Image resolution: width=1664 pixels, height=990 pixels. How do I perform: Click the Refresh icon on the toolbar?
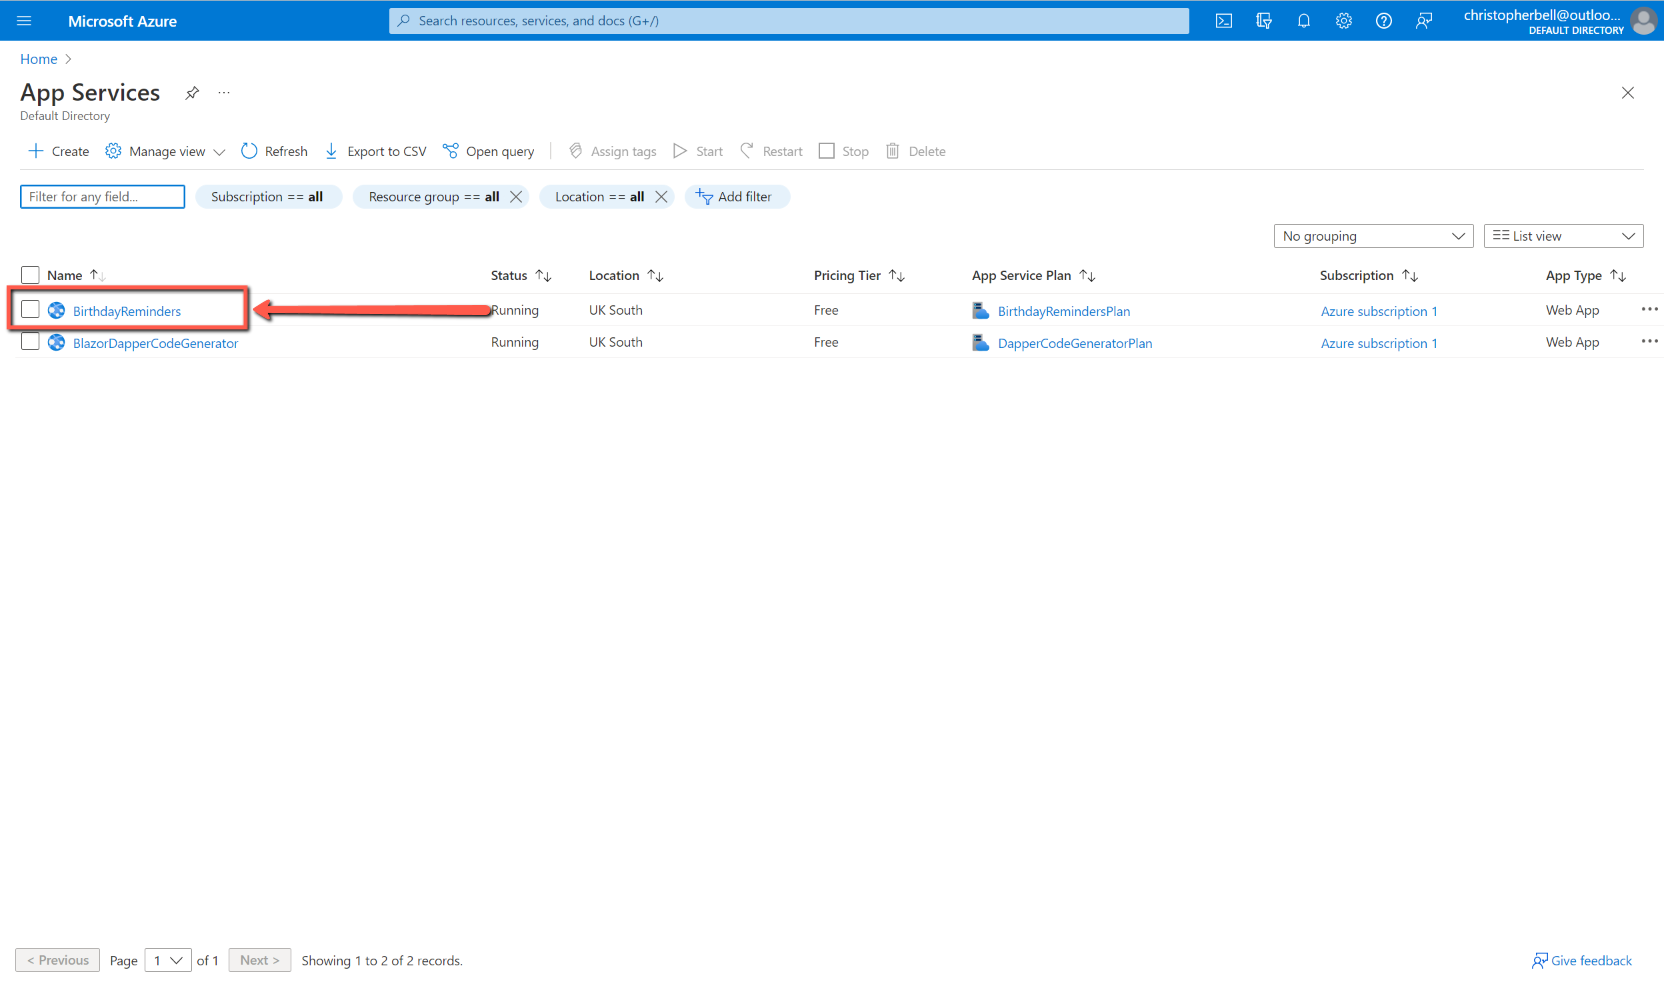pyautogui.click(x=249, y=151)
